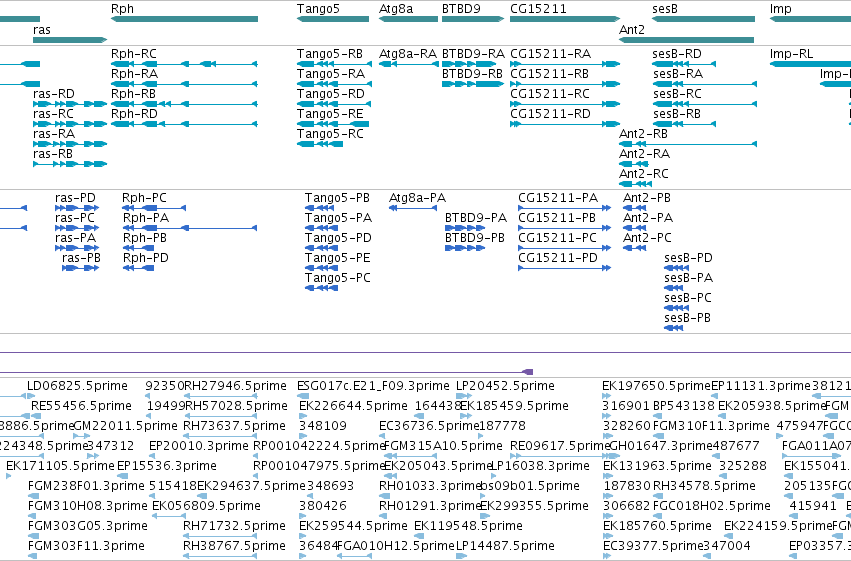
Task: Select the sesB gene bar
Action: (703, 20)
